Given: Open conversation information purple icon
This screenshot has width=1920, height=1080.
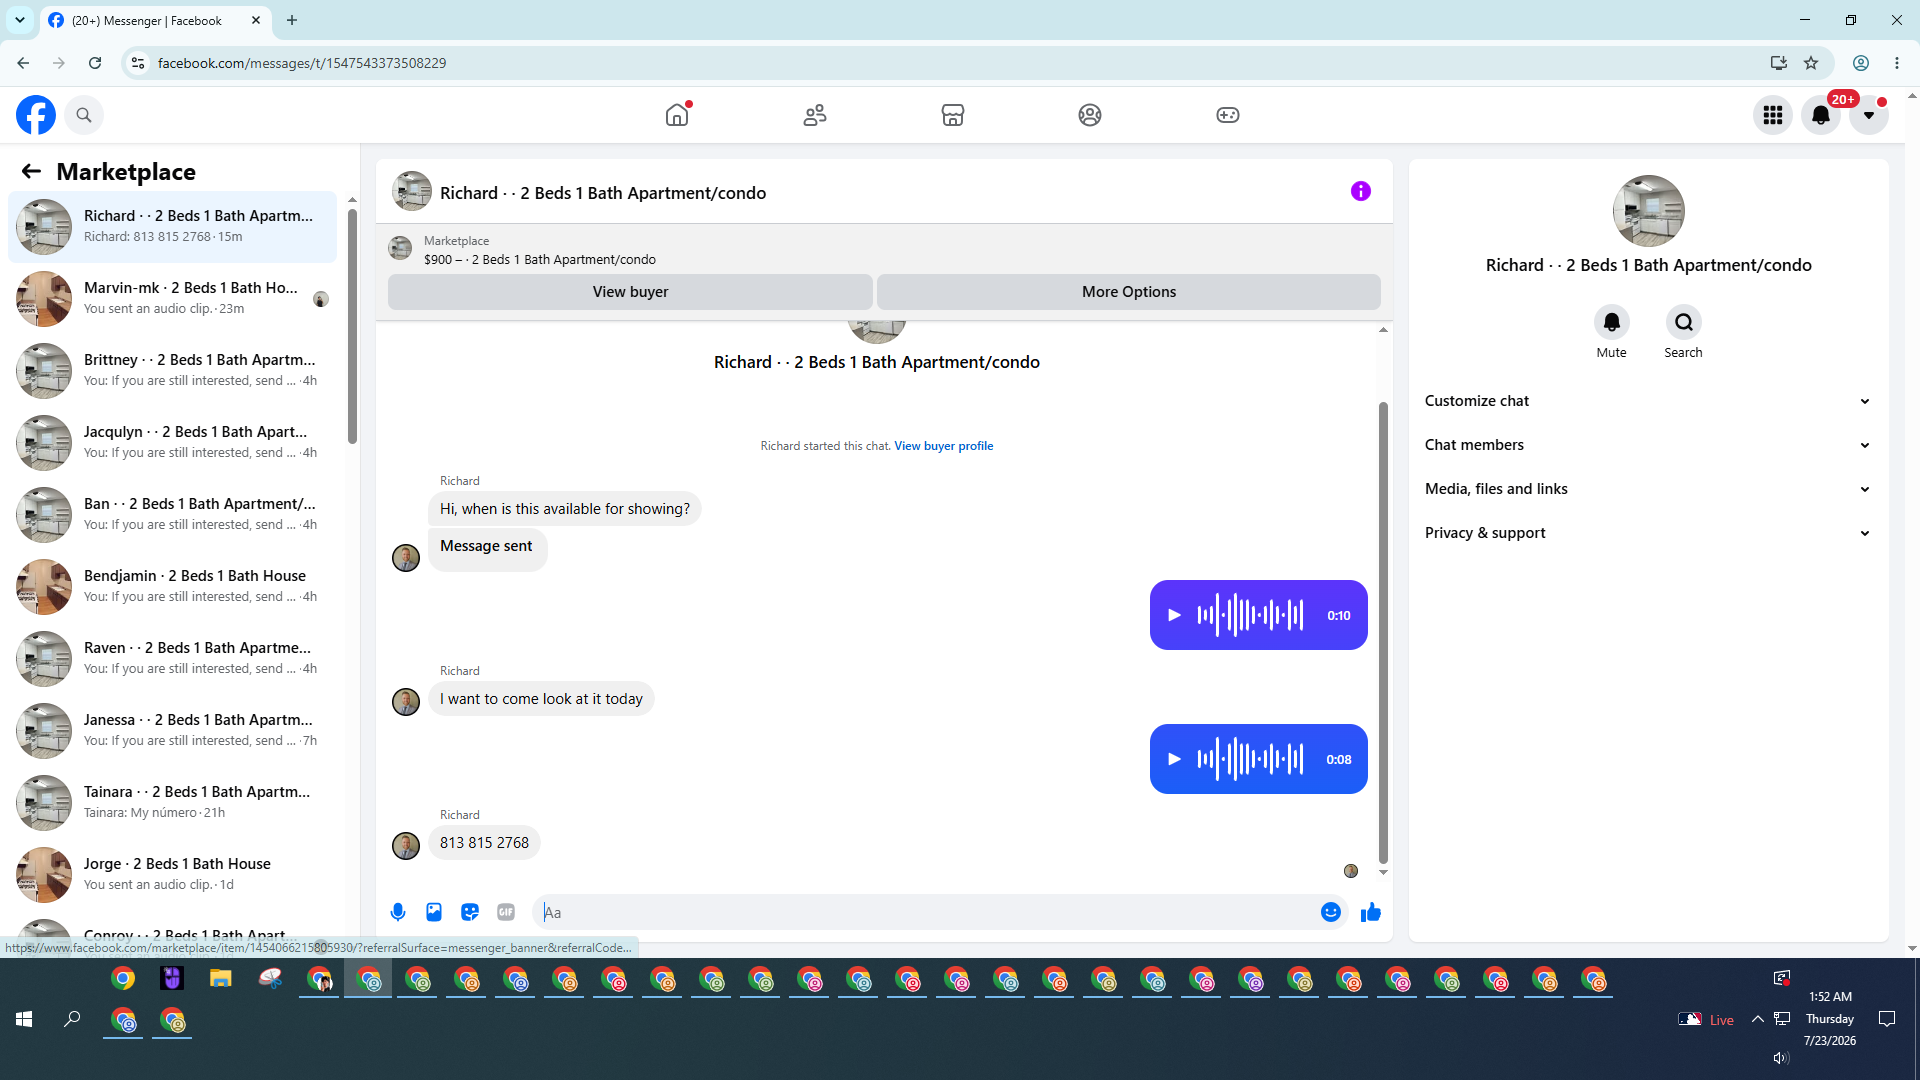Looking at the screenshot, I should point(1361,191).
